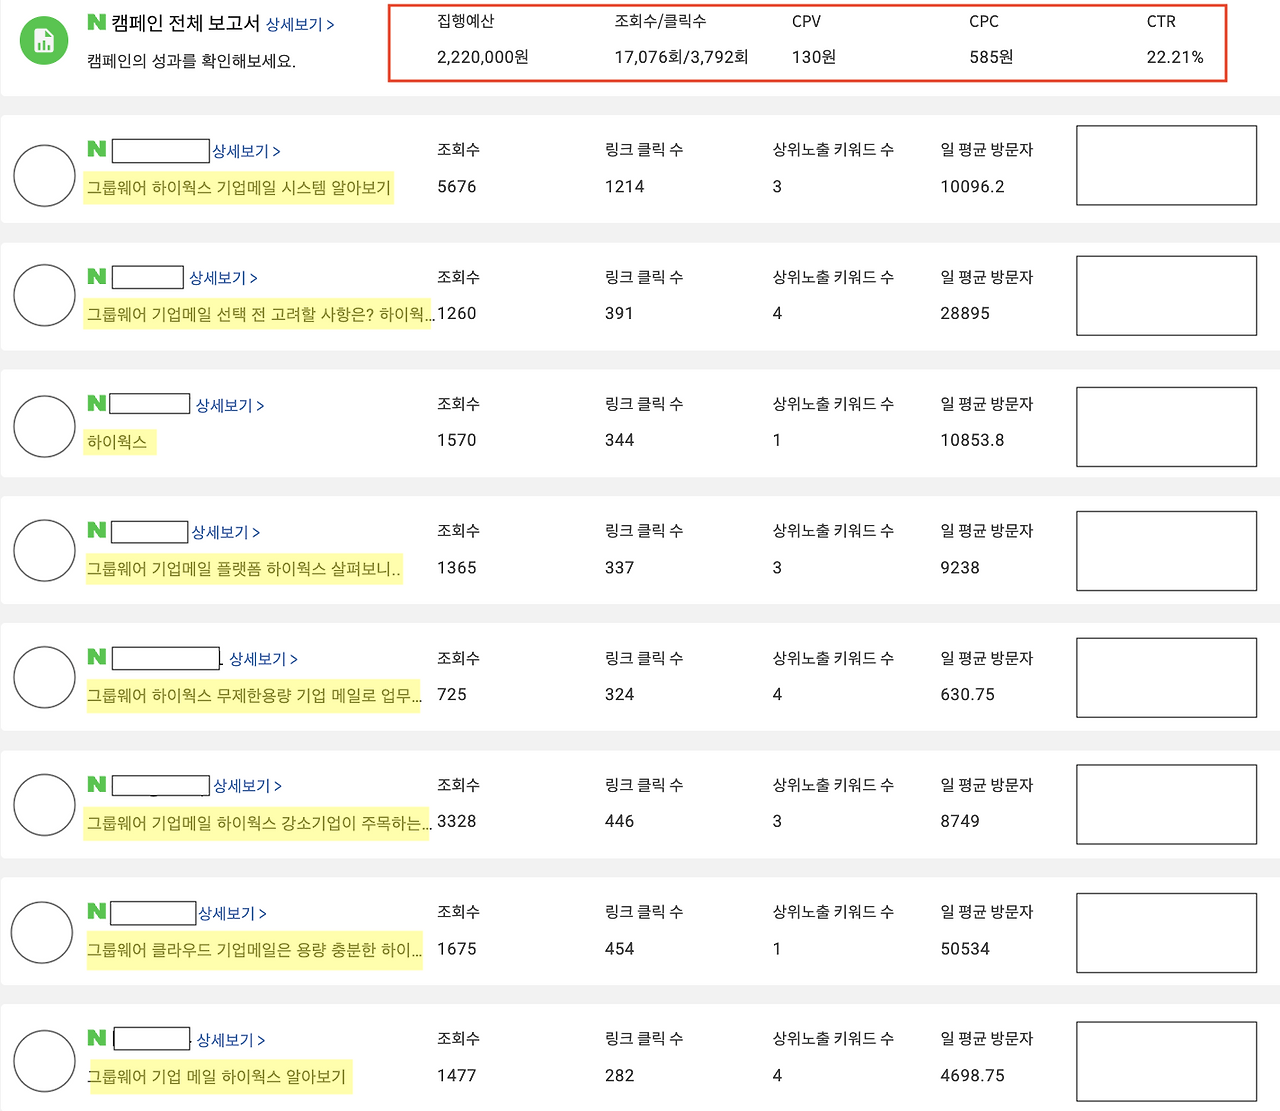Screen dimensions: 1280x1111
Task: Click the image placeholder box on the top-right row
Action: click(x=1165, y=165)
